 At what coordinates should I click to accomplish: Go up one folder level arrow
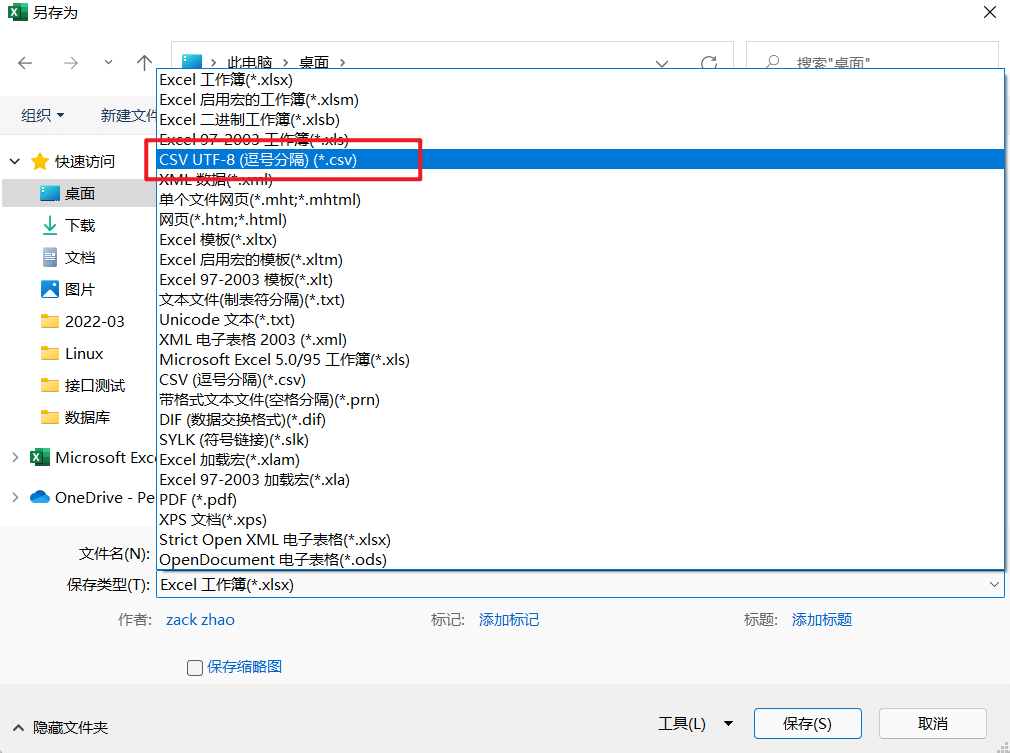point(144,62)
